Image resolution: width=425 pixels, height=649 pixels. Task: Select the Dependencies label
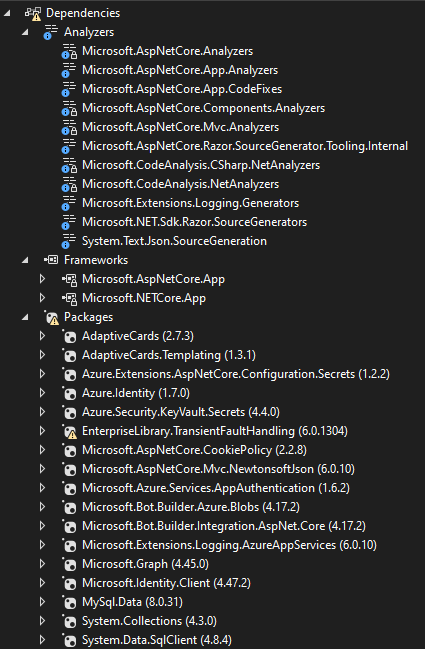(83, 13)
